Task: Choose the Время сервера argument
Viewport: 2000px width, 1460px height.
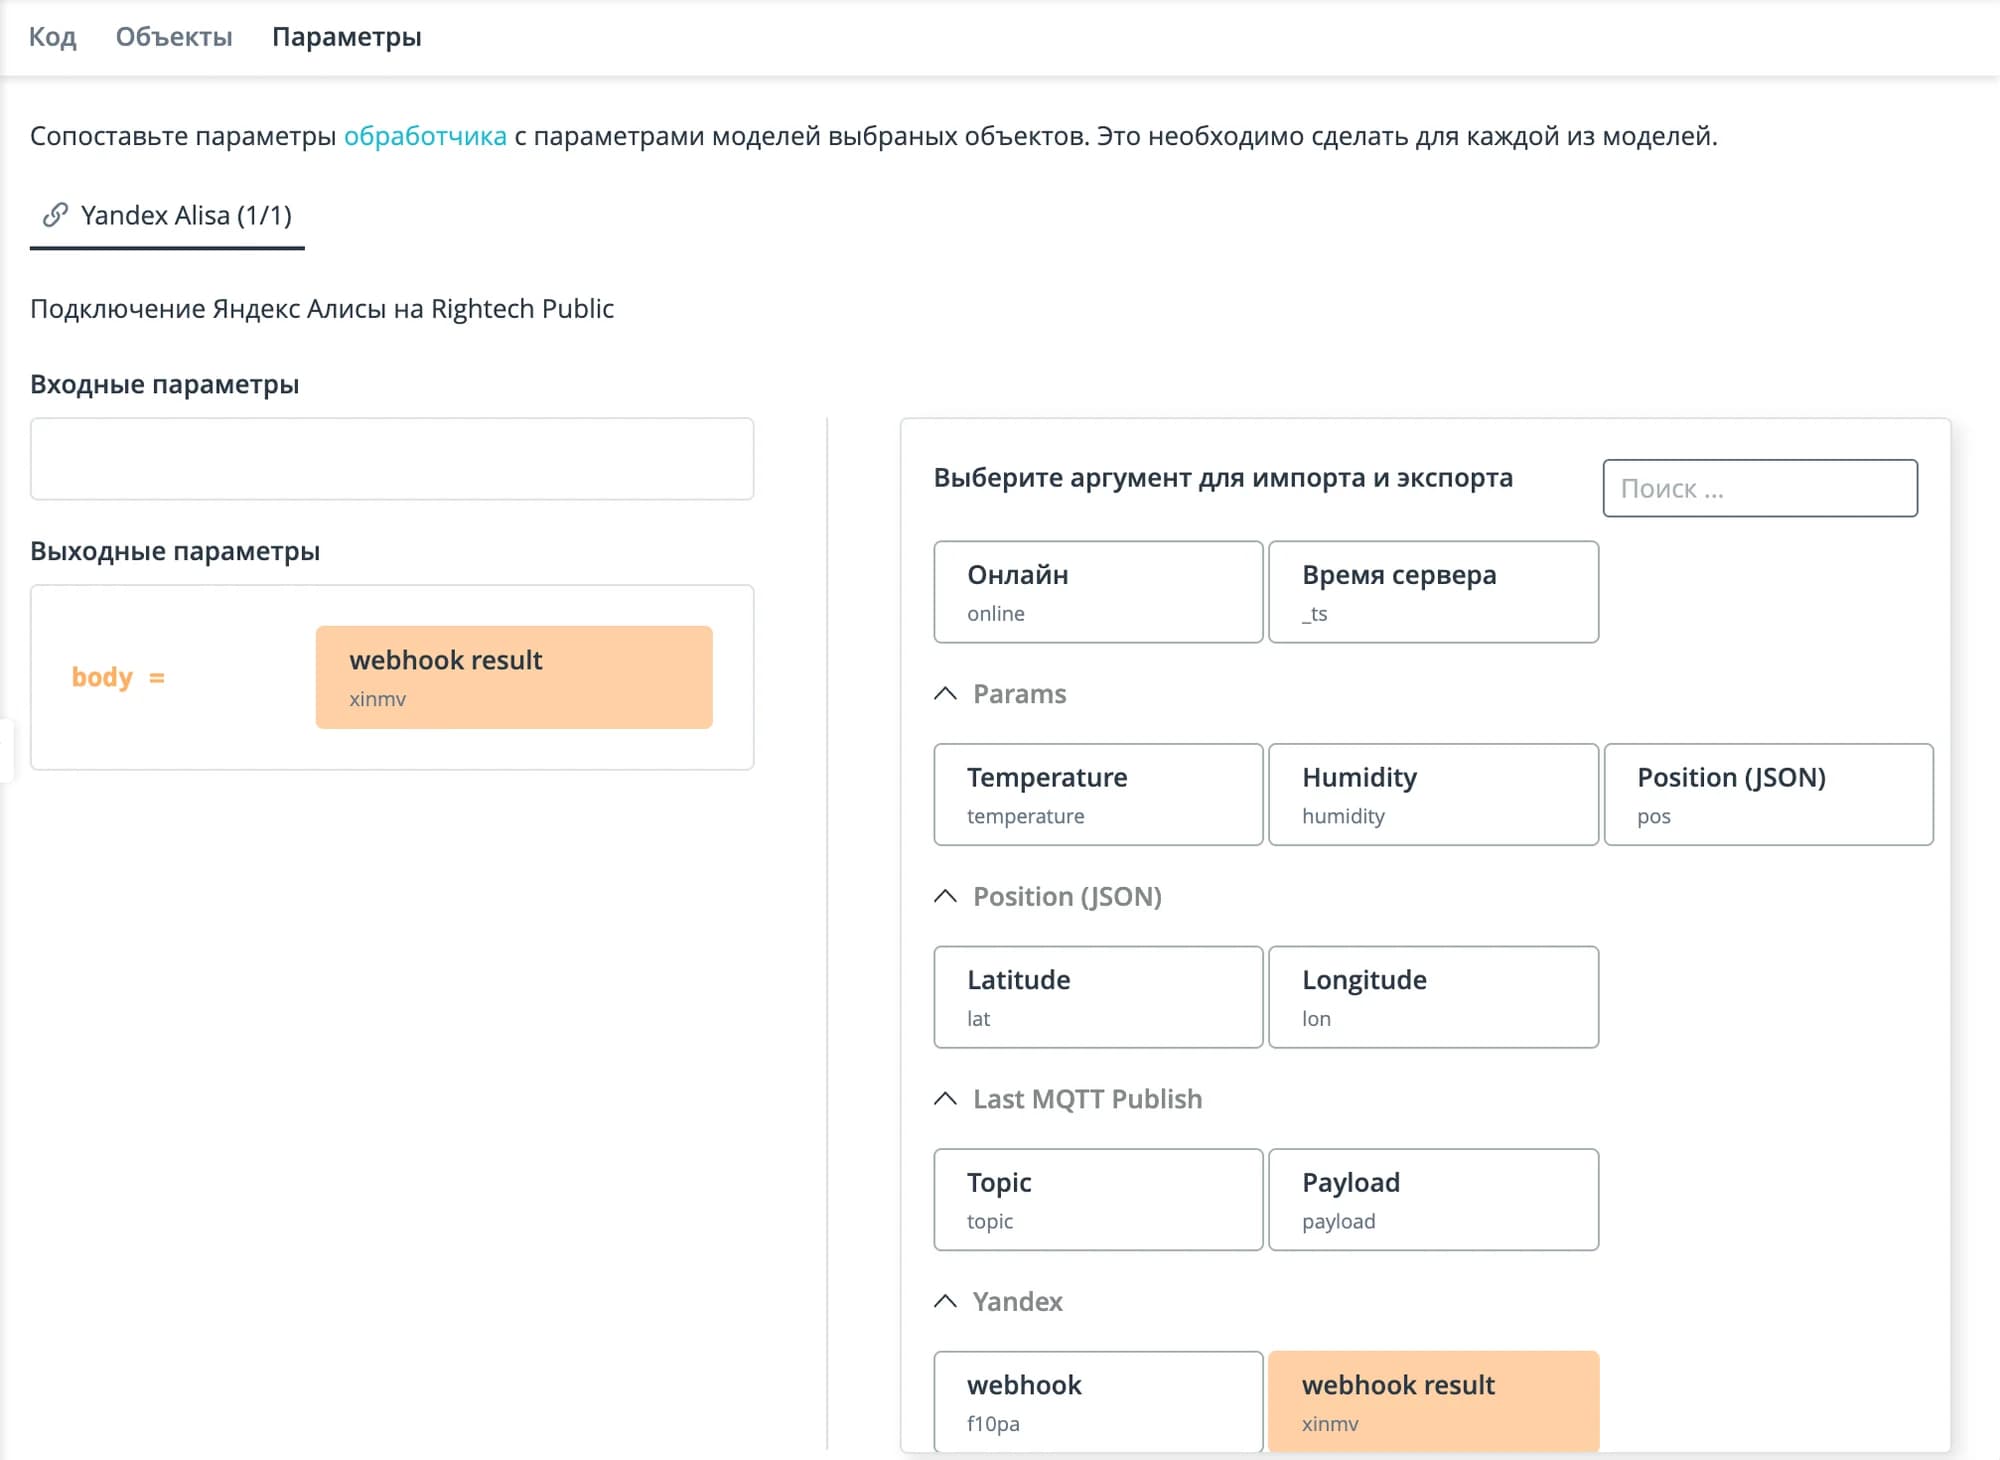Action: tap(1433, 592)
